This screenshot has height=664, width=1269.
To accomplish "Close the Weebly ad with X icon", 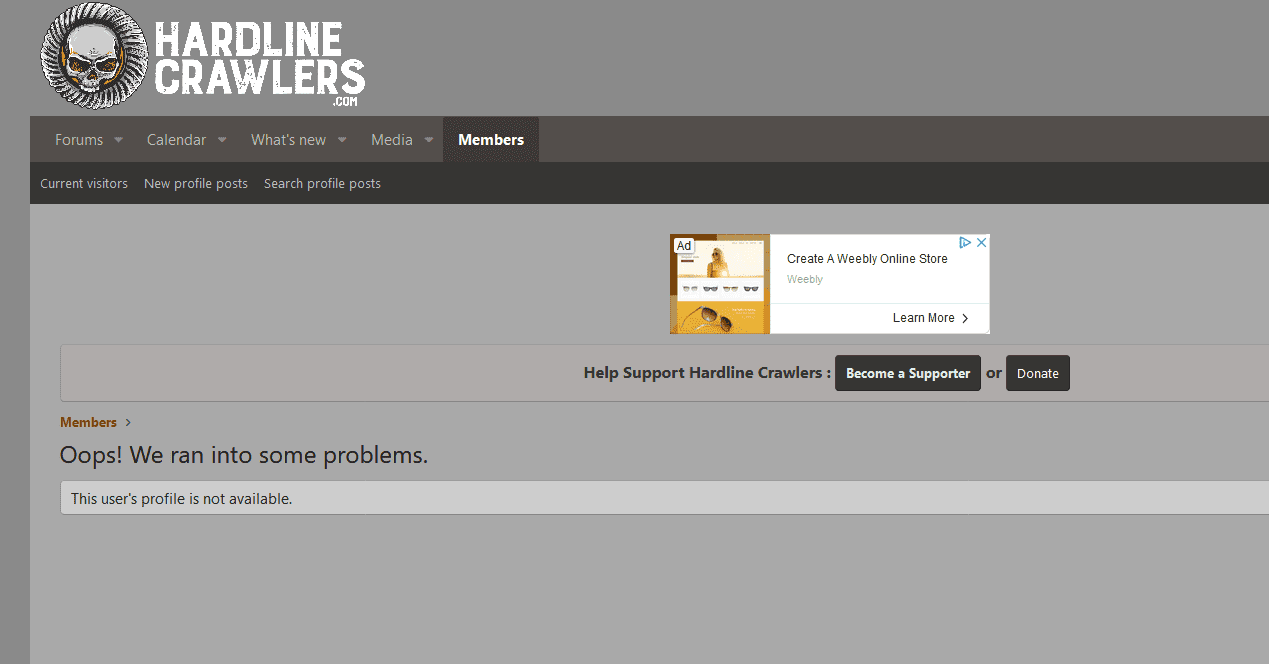I will coord(982,243).
